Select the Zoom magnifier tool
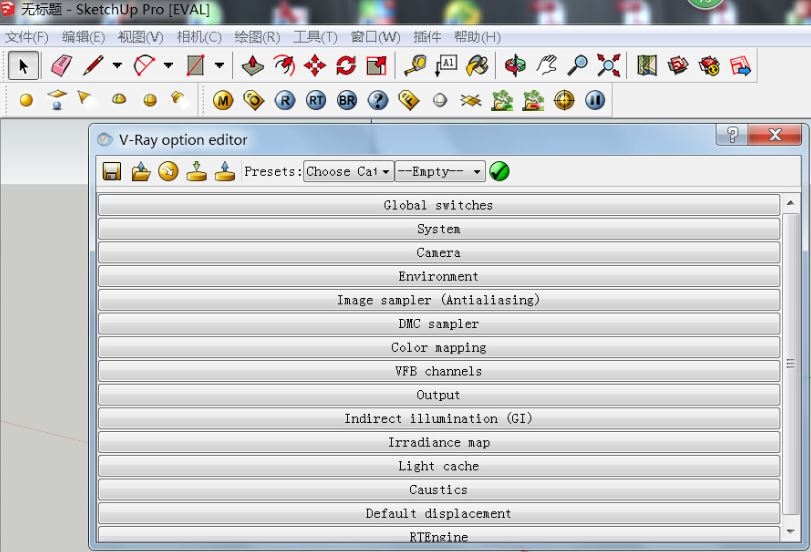The image size is (811, 552). point(577,66)
